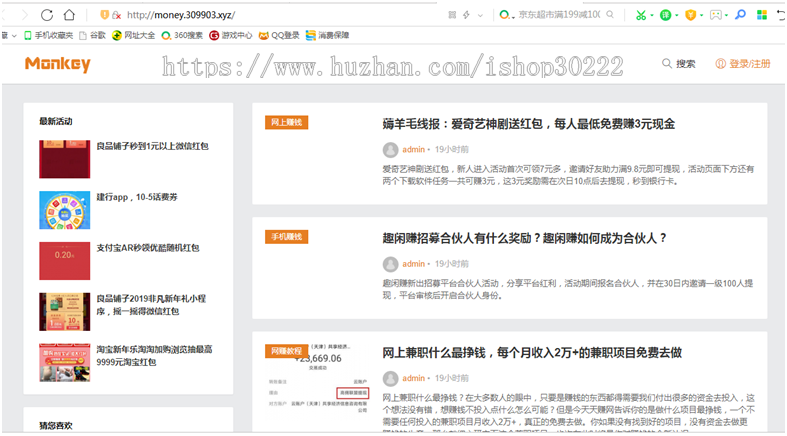This screenshot has width=787, height=436.
Task: Open dropdown next to game controller icon
Action: pyautogui.click(x=726, y=16)
